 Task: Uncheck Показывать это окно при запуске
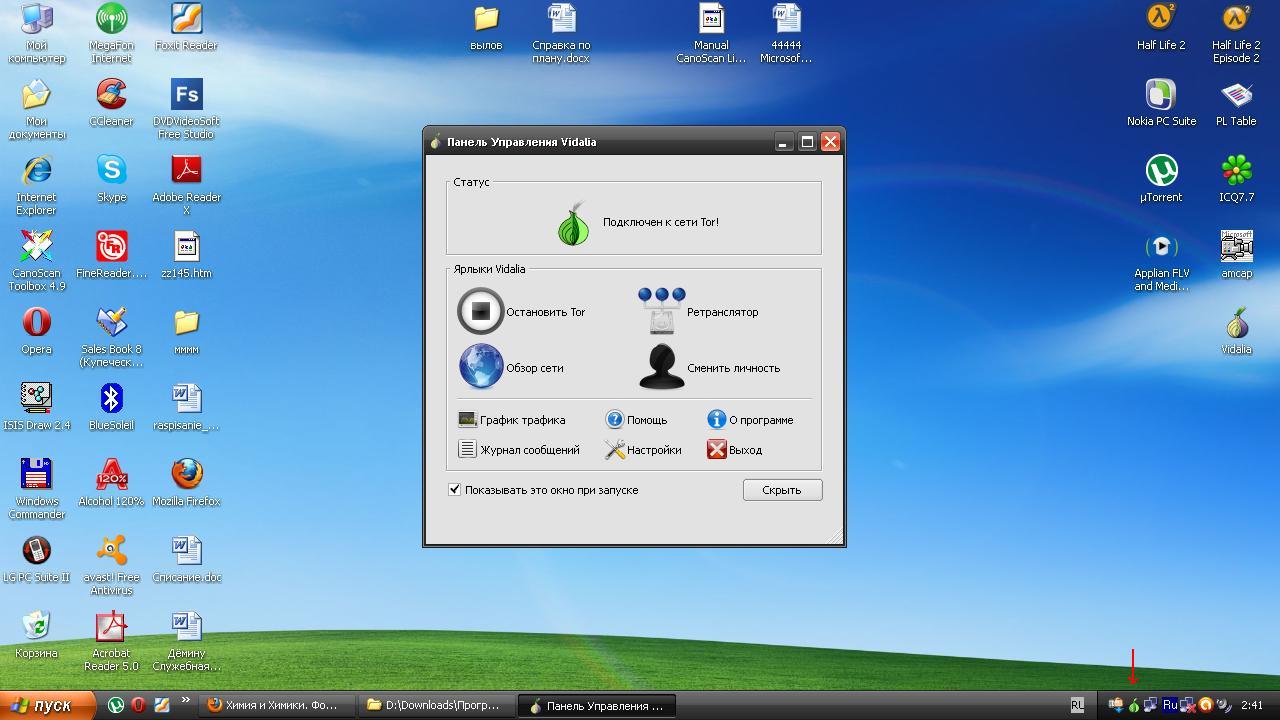pyautogui.click(x=455, y=490)
